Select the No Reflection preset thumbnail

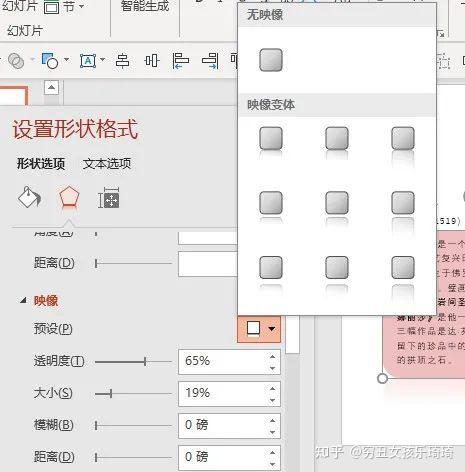271,60
